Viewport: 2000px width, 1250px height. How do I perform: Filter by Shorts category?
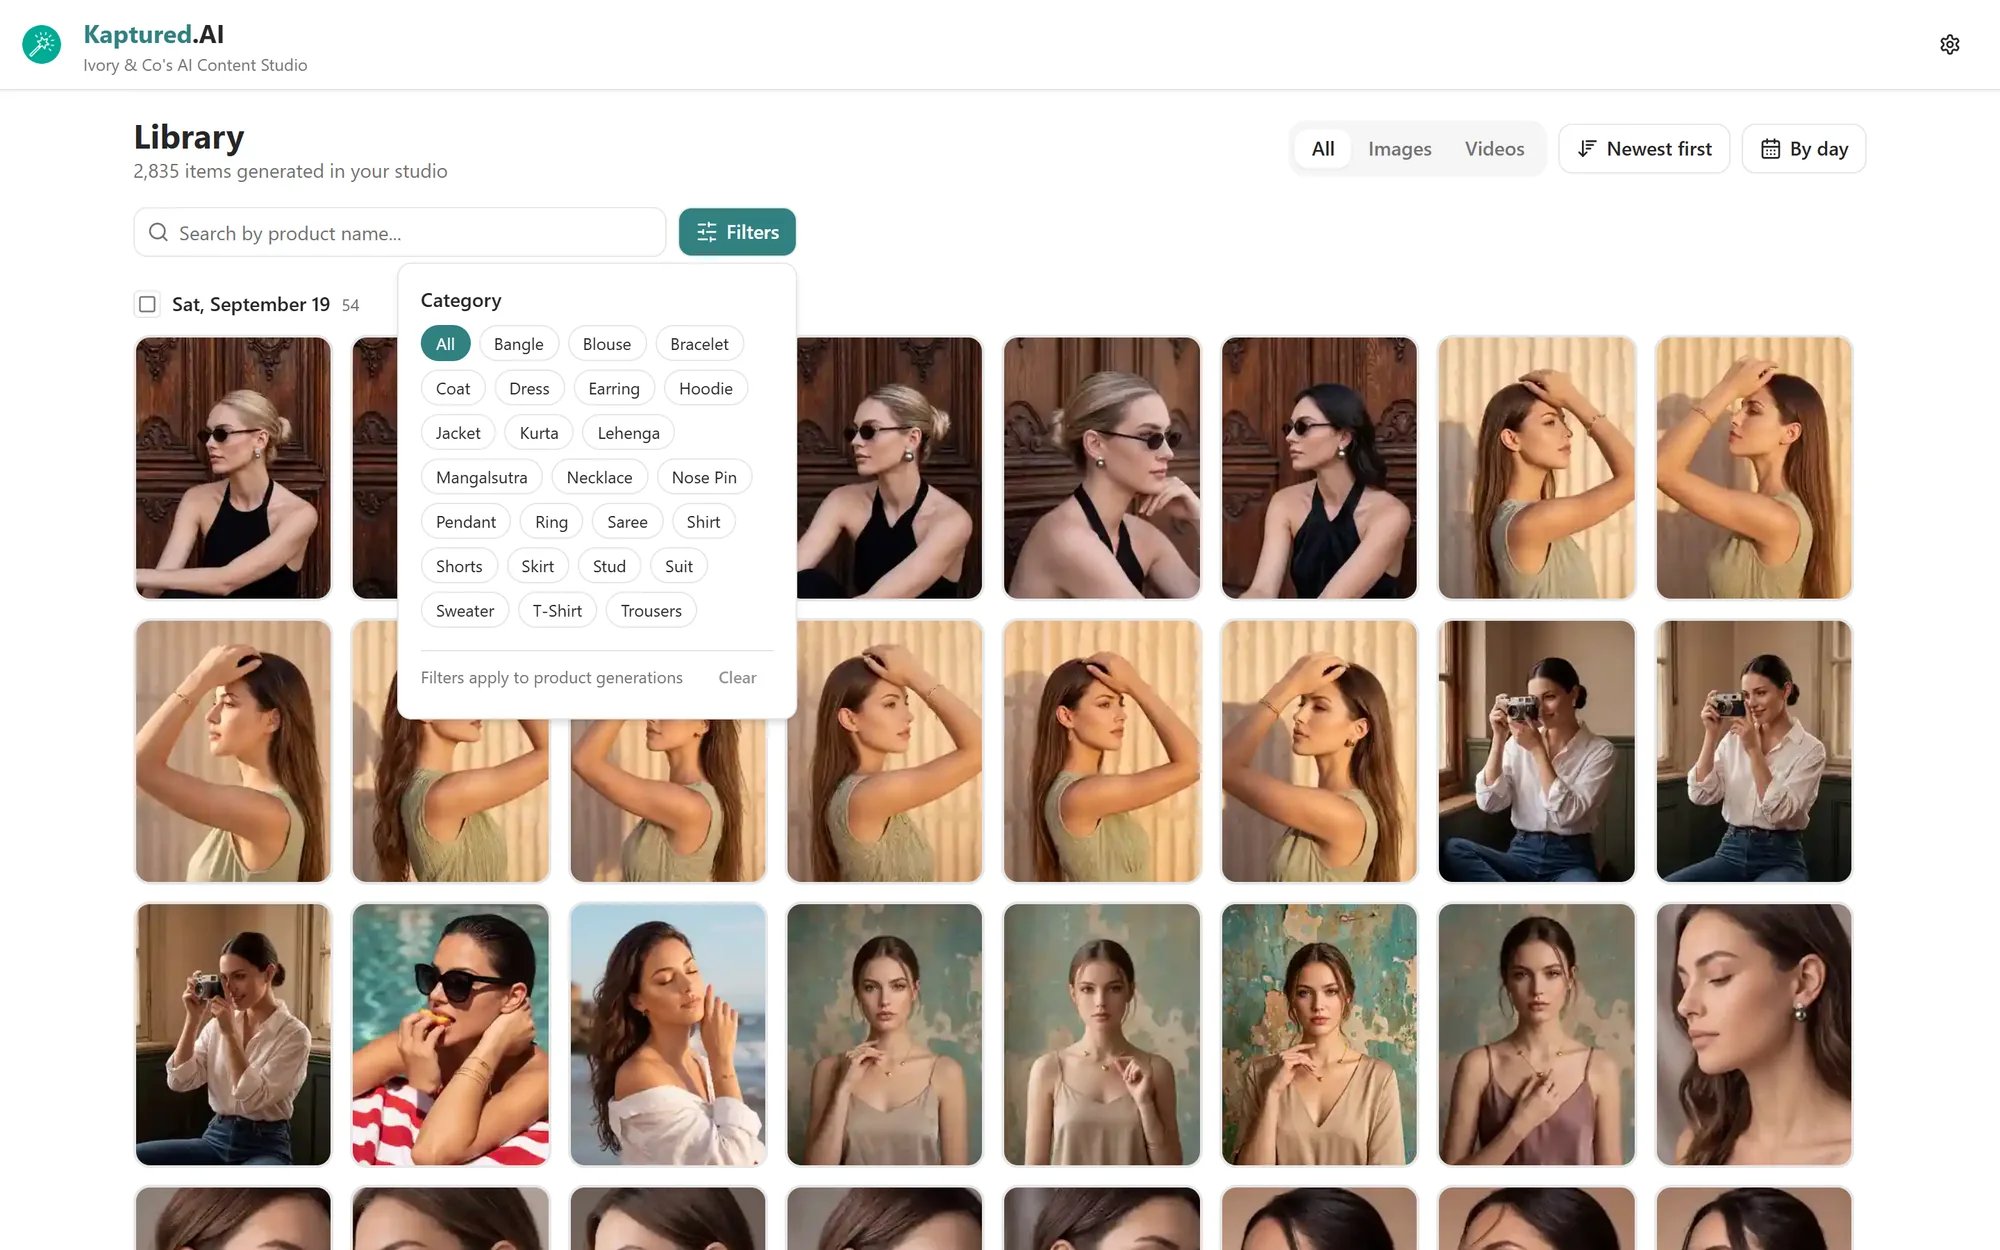(x=459, y=566)
